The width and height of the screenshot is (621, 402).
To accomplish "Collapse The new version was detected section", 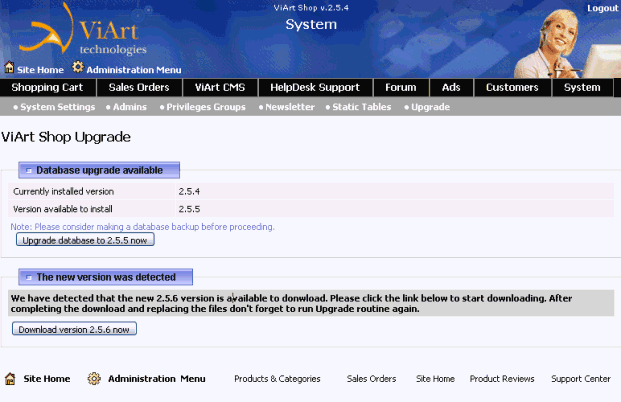I will click(x=29, y=277).
